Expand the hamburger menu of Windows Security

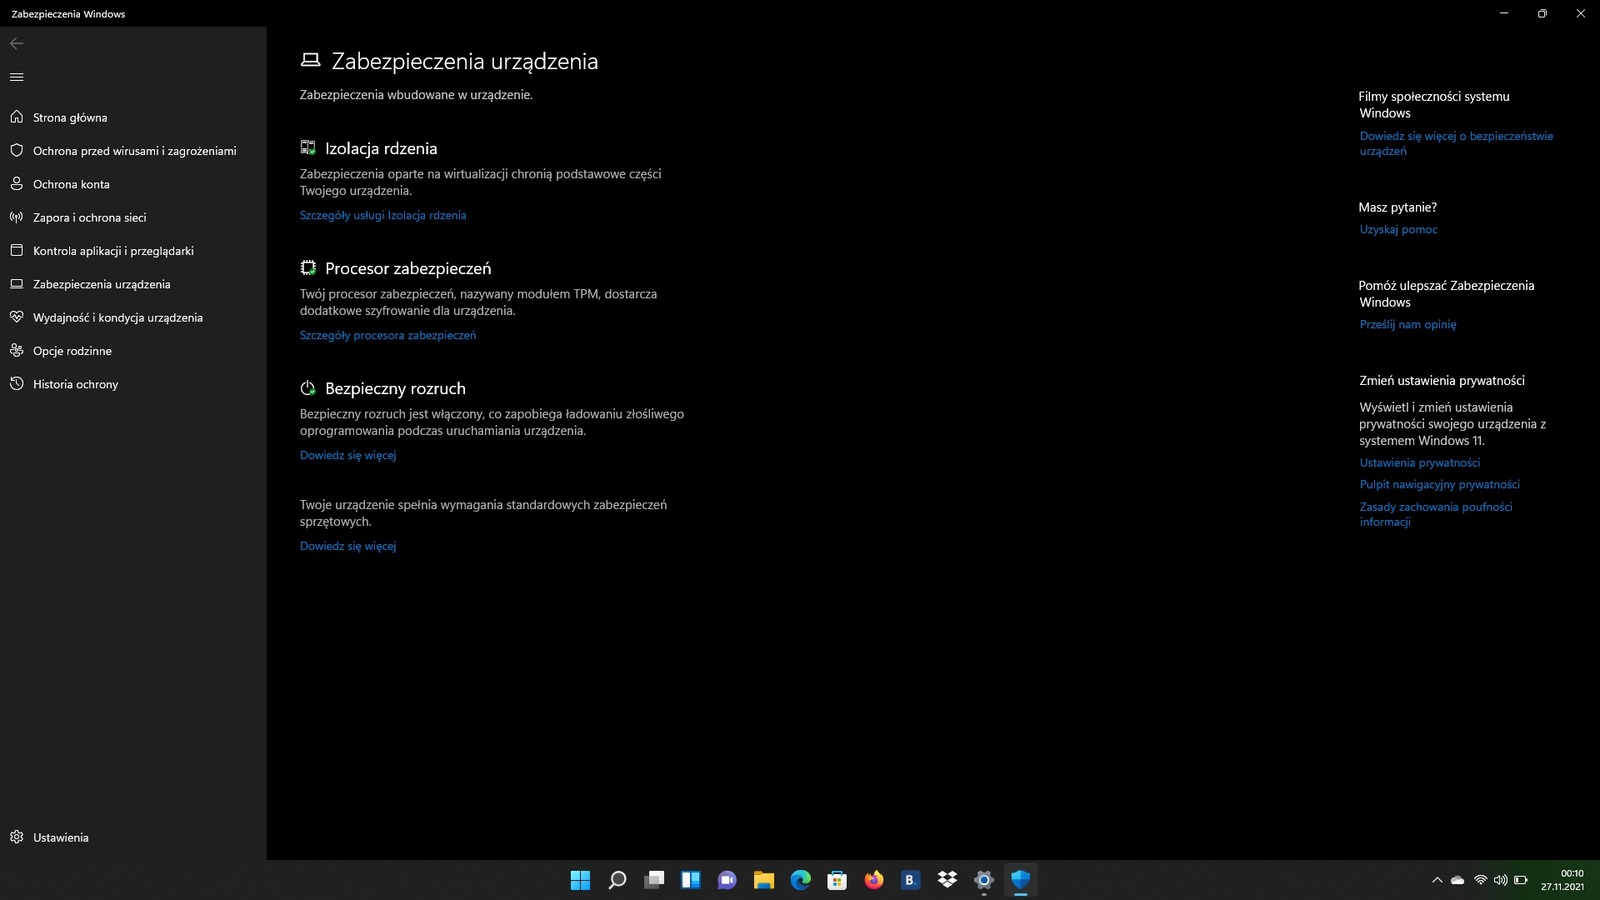click(x=16, y=76)
